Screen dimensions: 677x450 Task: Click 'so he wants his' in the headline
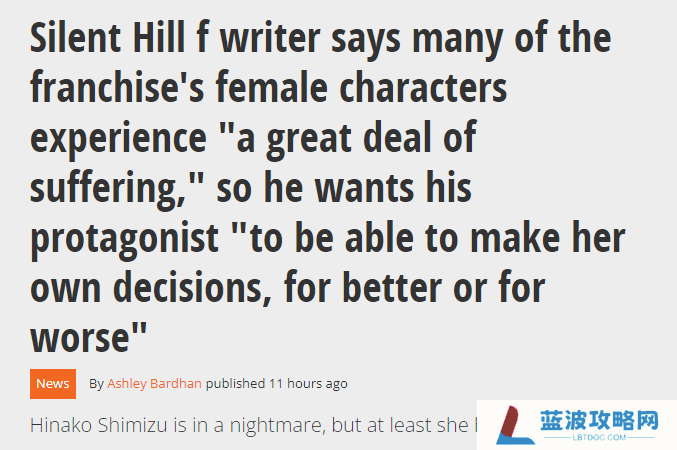click(x=344, y=188)
